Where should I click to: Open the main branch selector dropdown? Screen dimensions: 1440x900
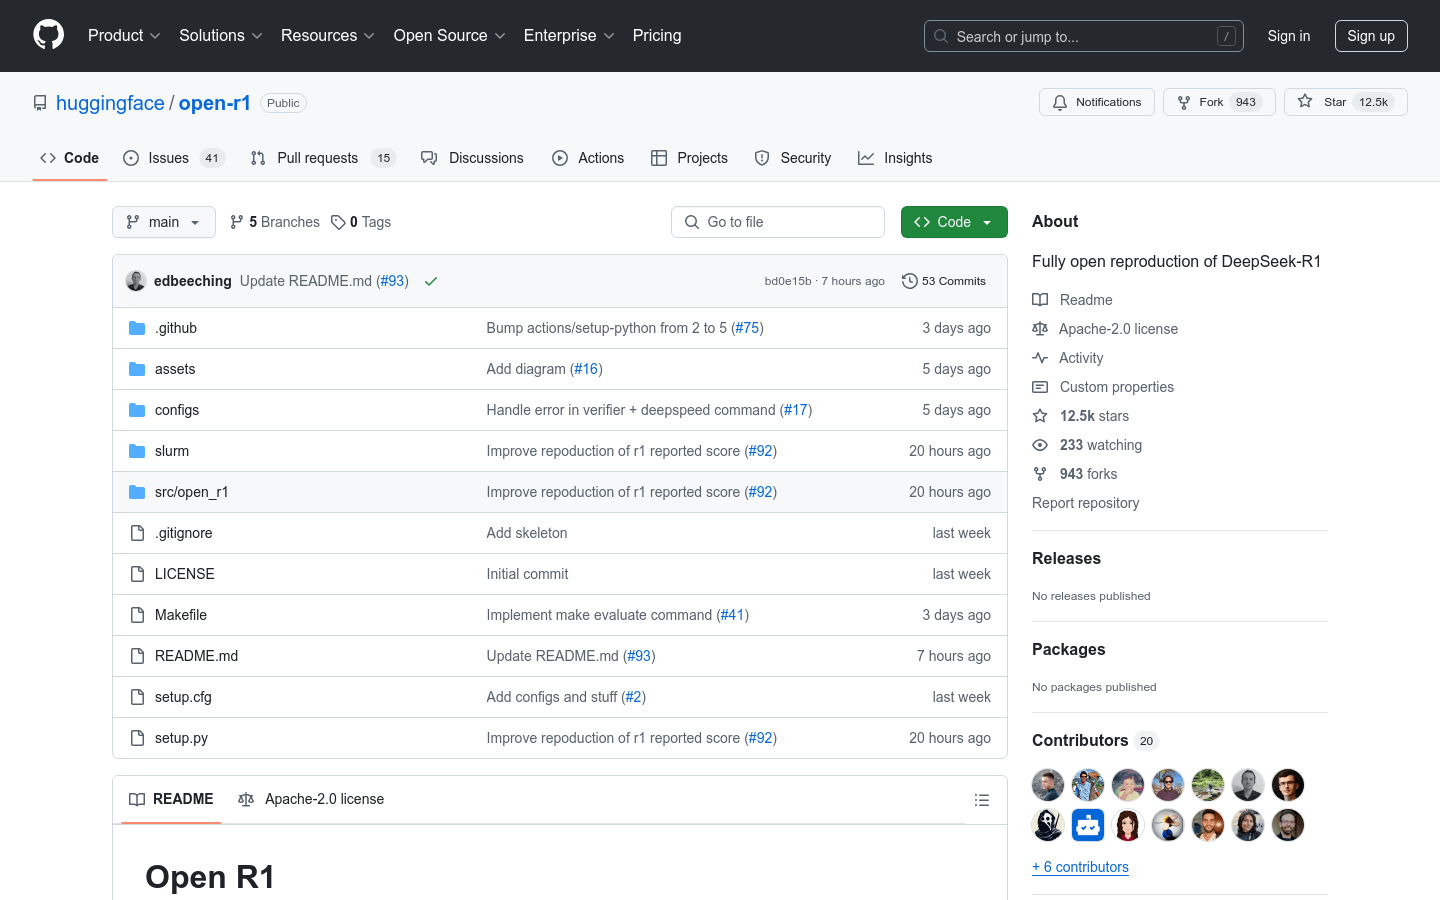coord(164,222)
